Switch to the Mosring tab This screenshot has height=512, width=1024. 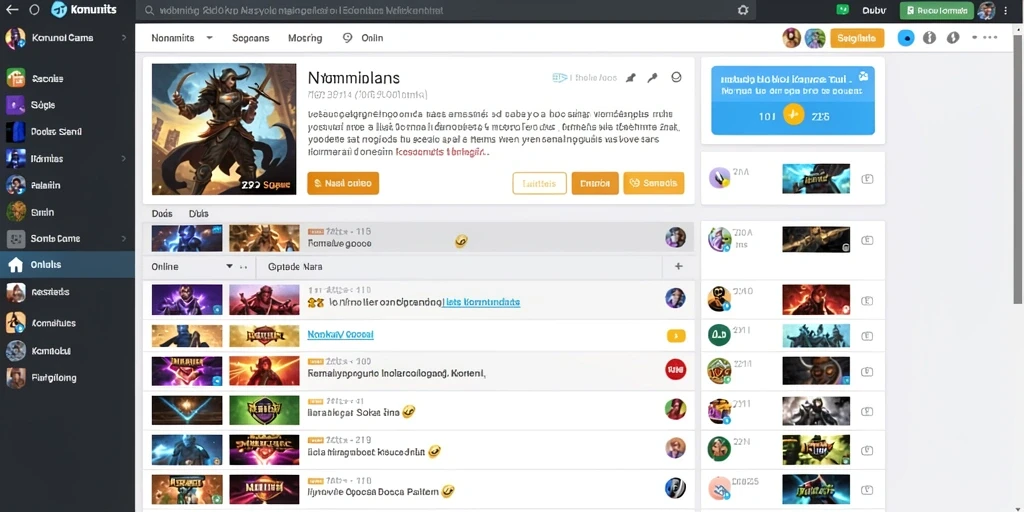[x=305, y=38]
